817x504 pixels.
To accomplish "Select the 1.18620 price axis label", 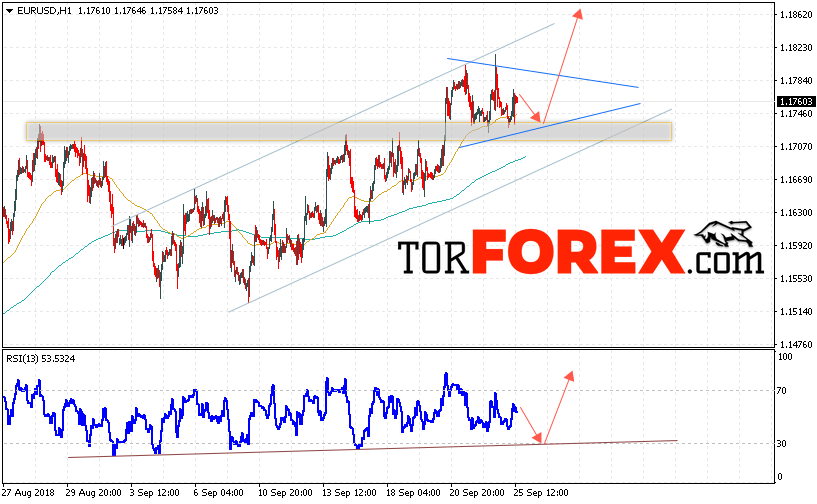I will click(796, 15).
